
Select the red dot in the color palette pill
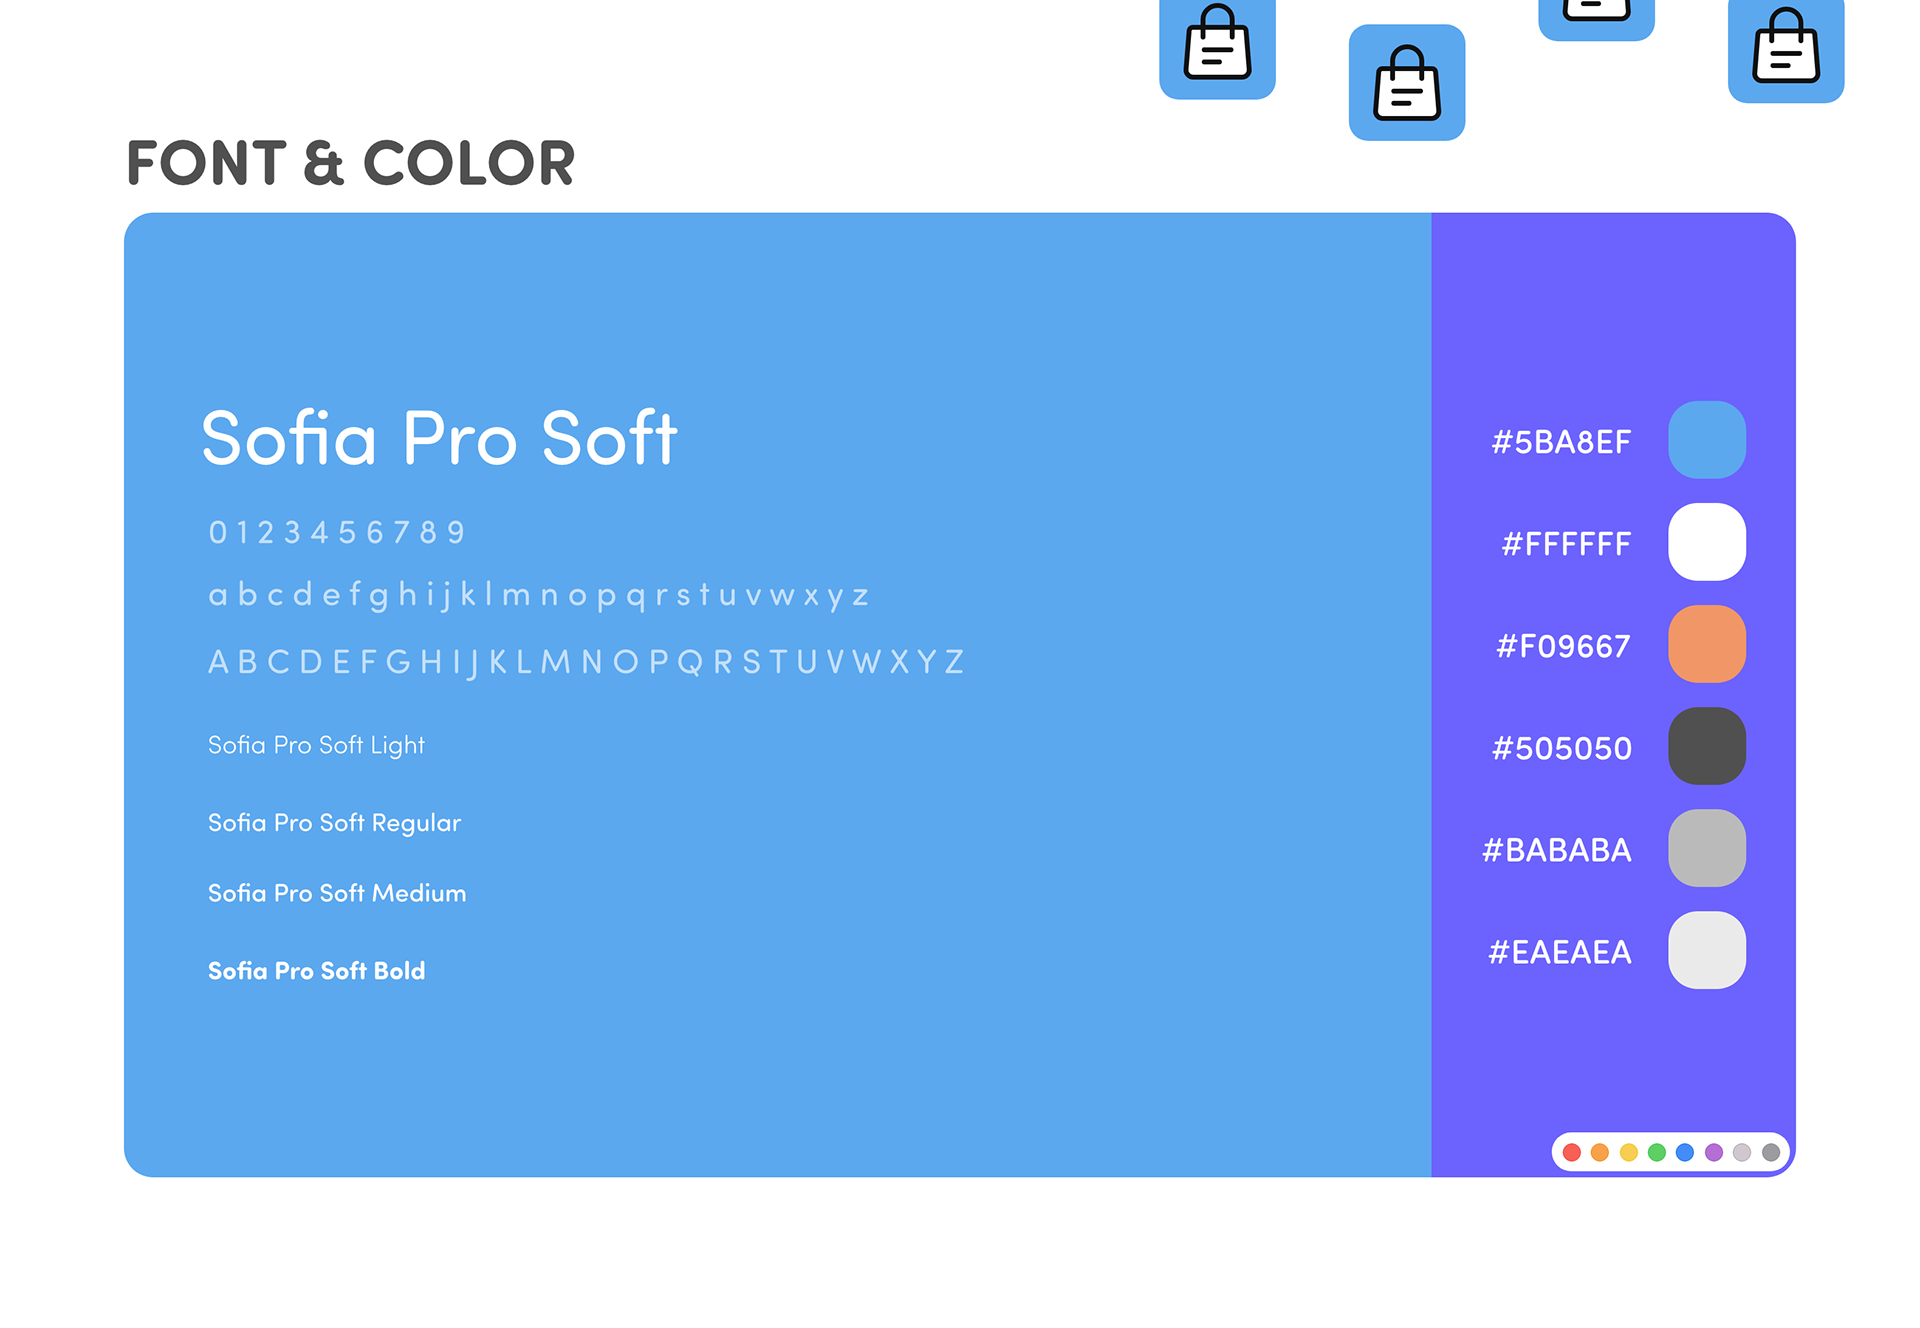tap(1571, 1152)
